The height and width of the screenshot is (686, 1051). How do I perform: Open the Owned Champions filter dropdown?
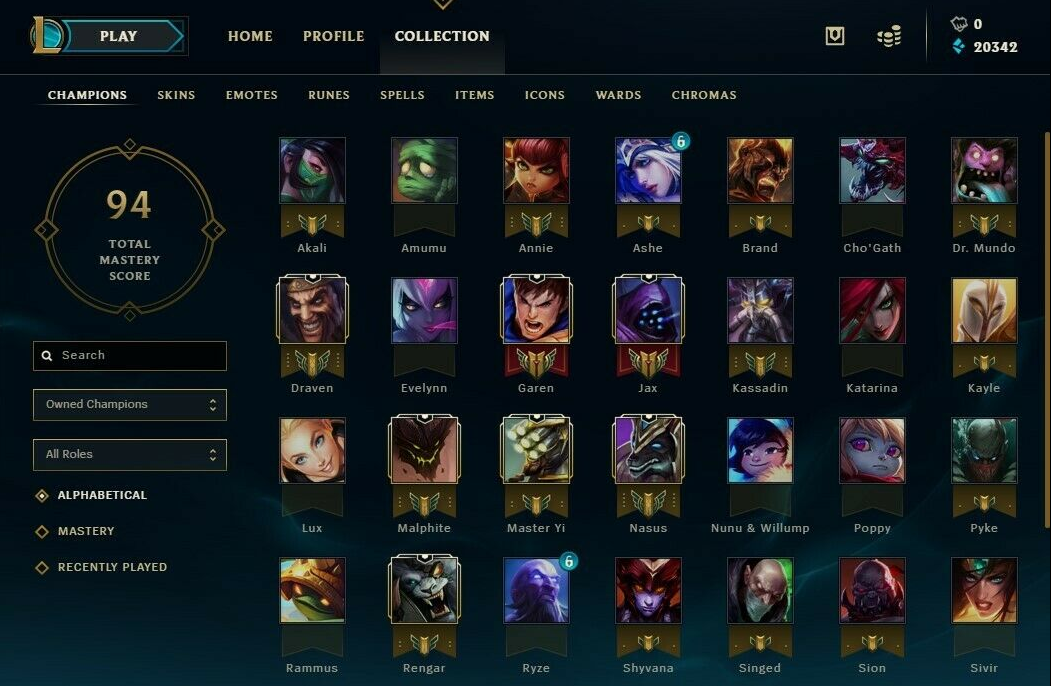click(x=130, y=404)
